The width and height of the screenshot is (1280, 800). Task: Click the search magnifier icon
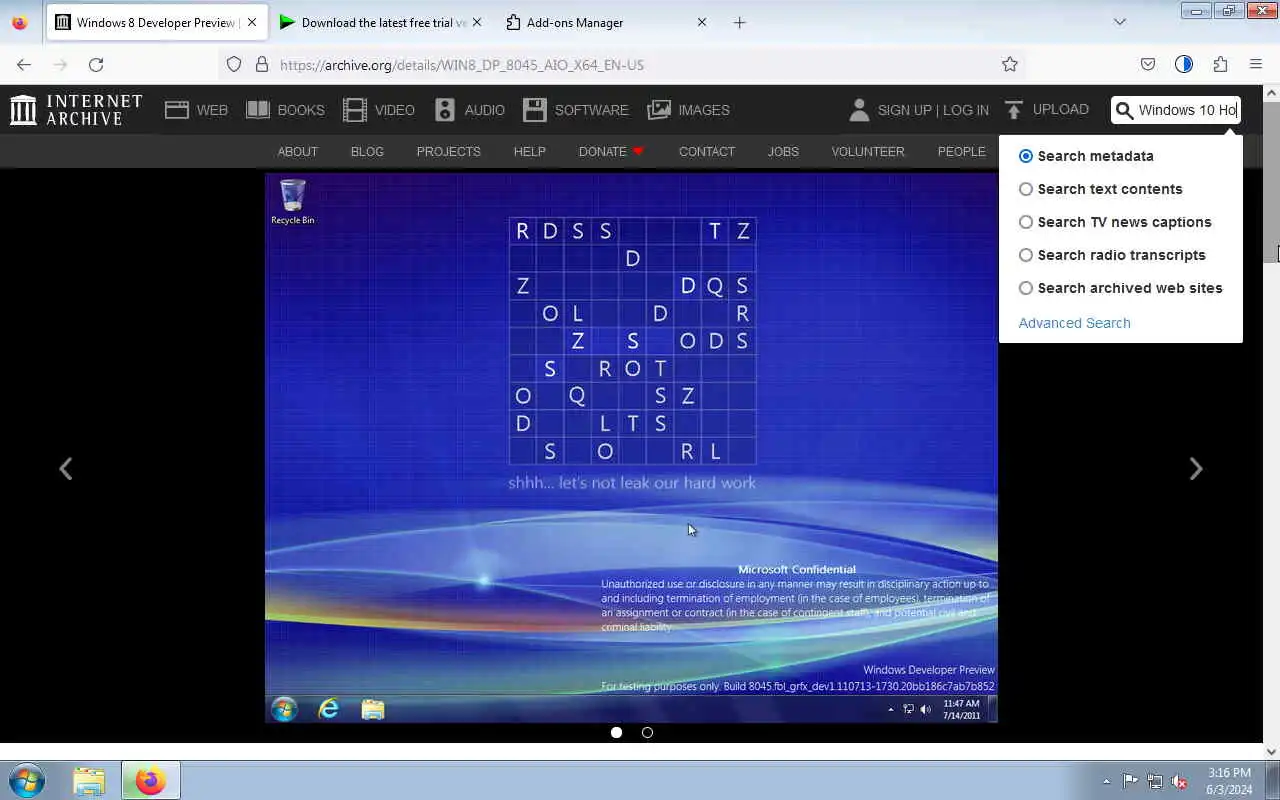1125,110
